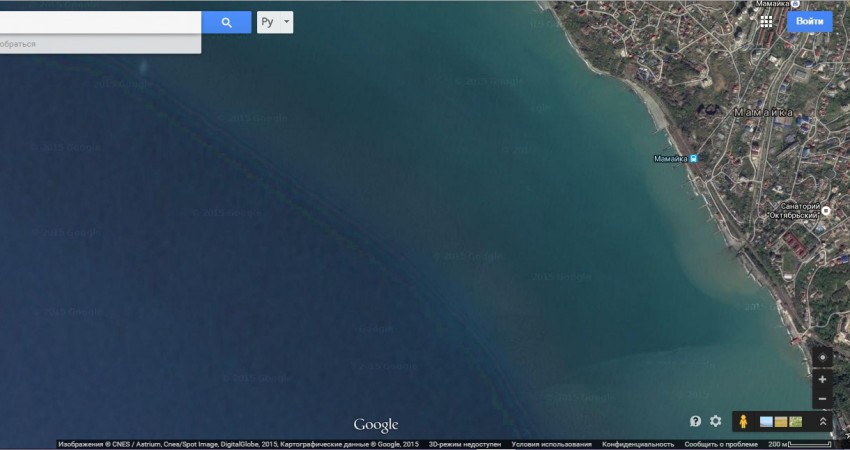Expand the imagery panel with double chevron
The width and height of the screenshot is (850, 450).
coord(822,421)
